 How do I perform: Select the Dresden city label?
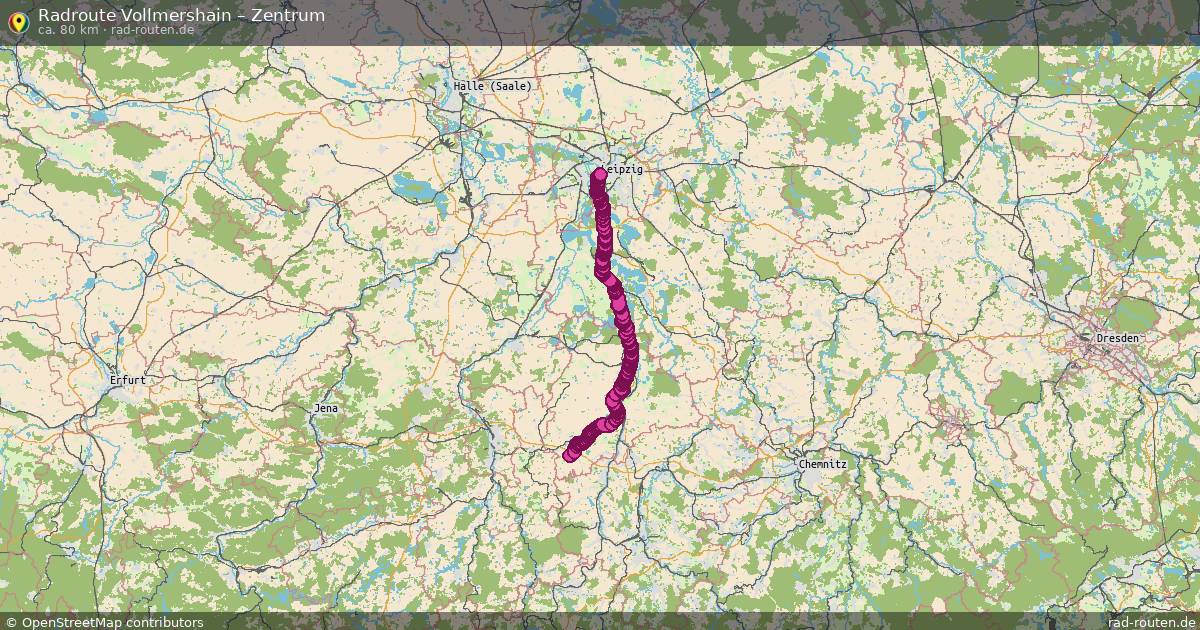(1118, 338)
